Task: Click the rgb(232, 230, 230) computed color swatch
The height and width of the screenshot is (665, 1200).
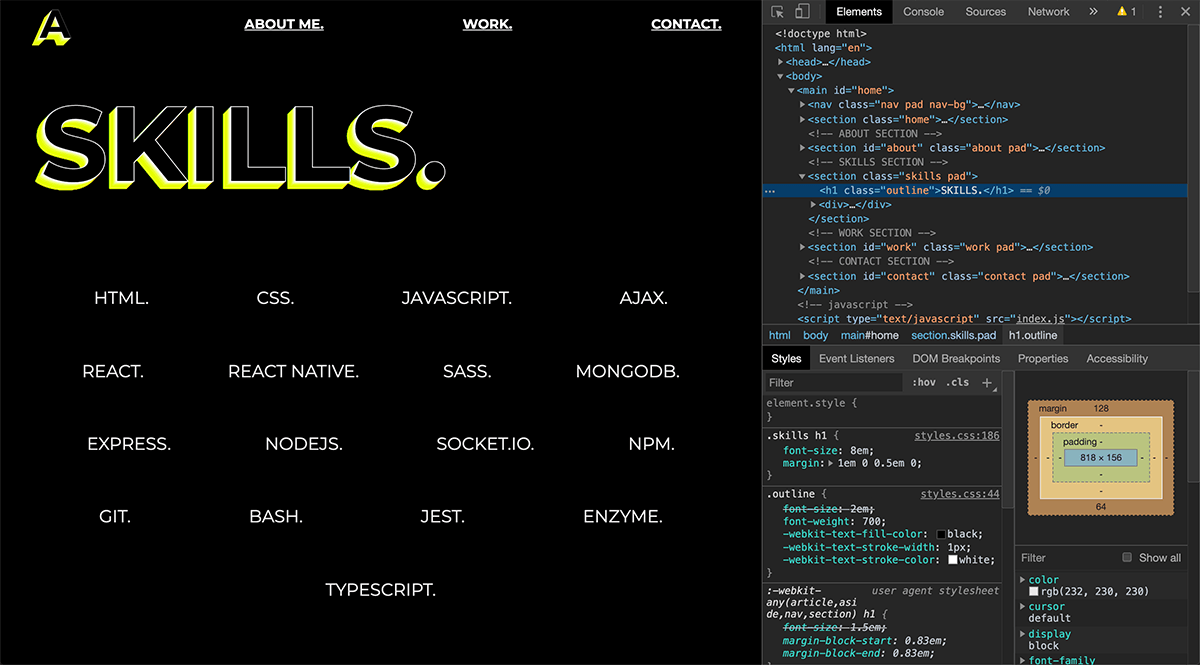Action: point(1034,592)
